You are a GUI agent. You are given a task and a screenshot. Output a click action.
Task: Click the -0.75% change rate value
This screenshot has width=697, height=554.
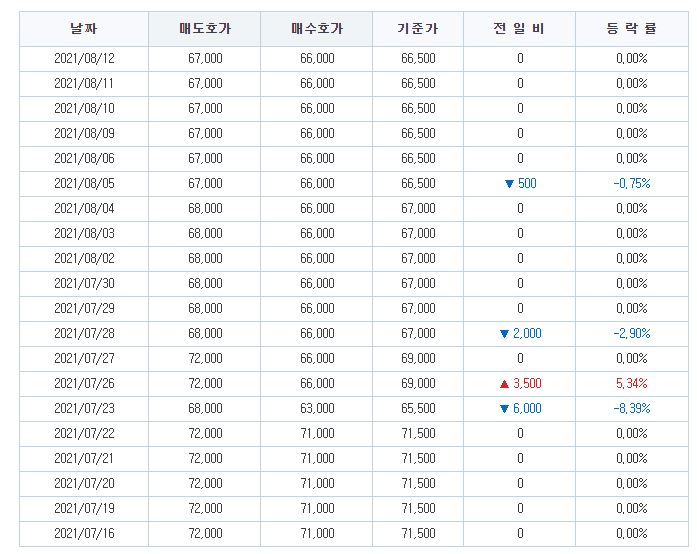632,183
